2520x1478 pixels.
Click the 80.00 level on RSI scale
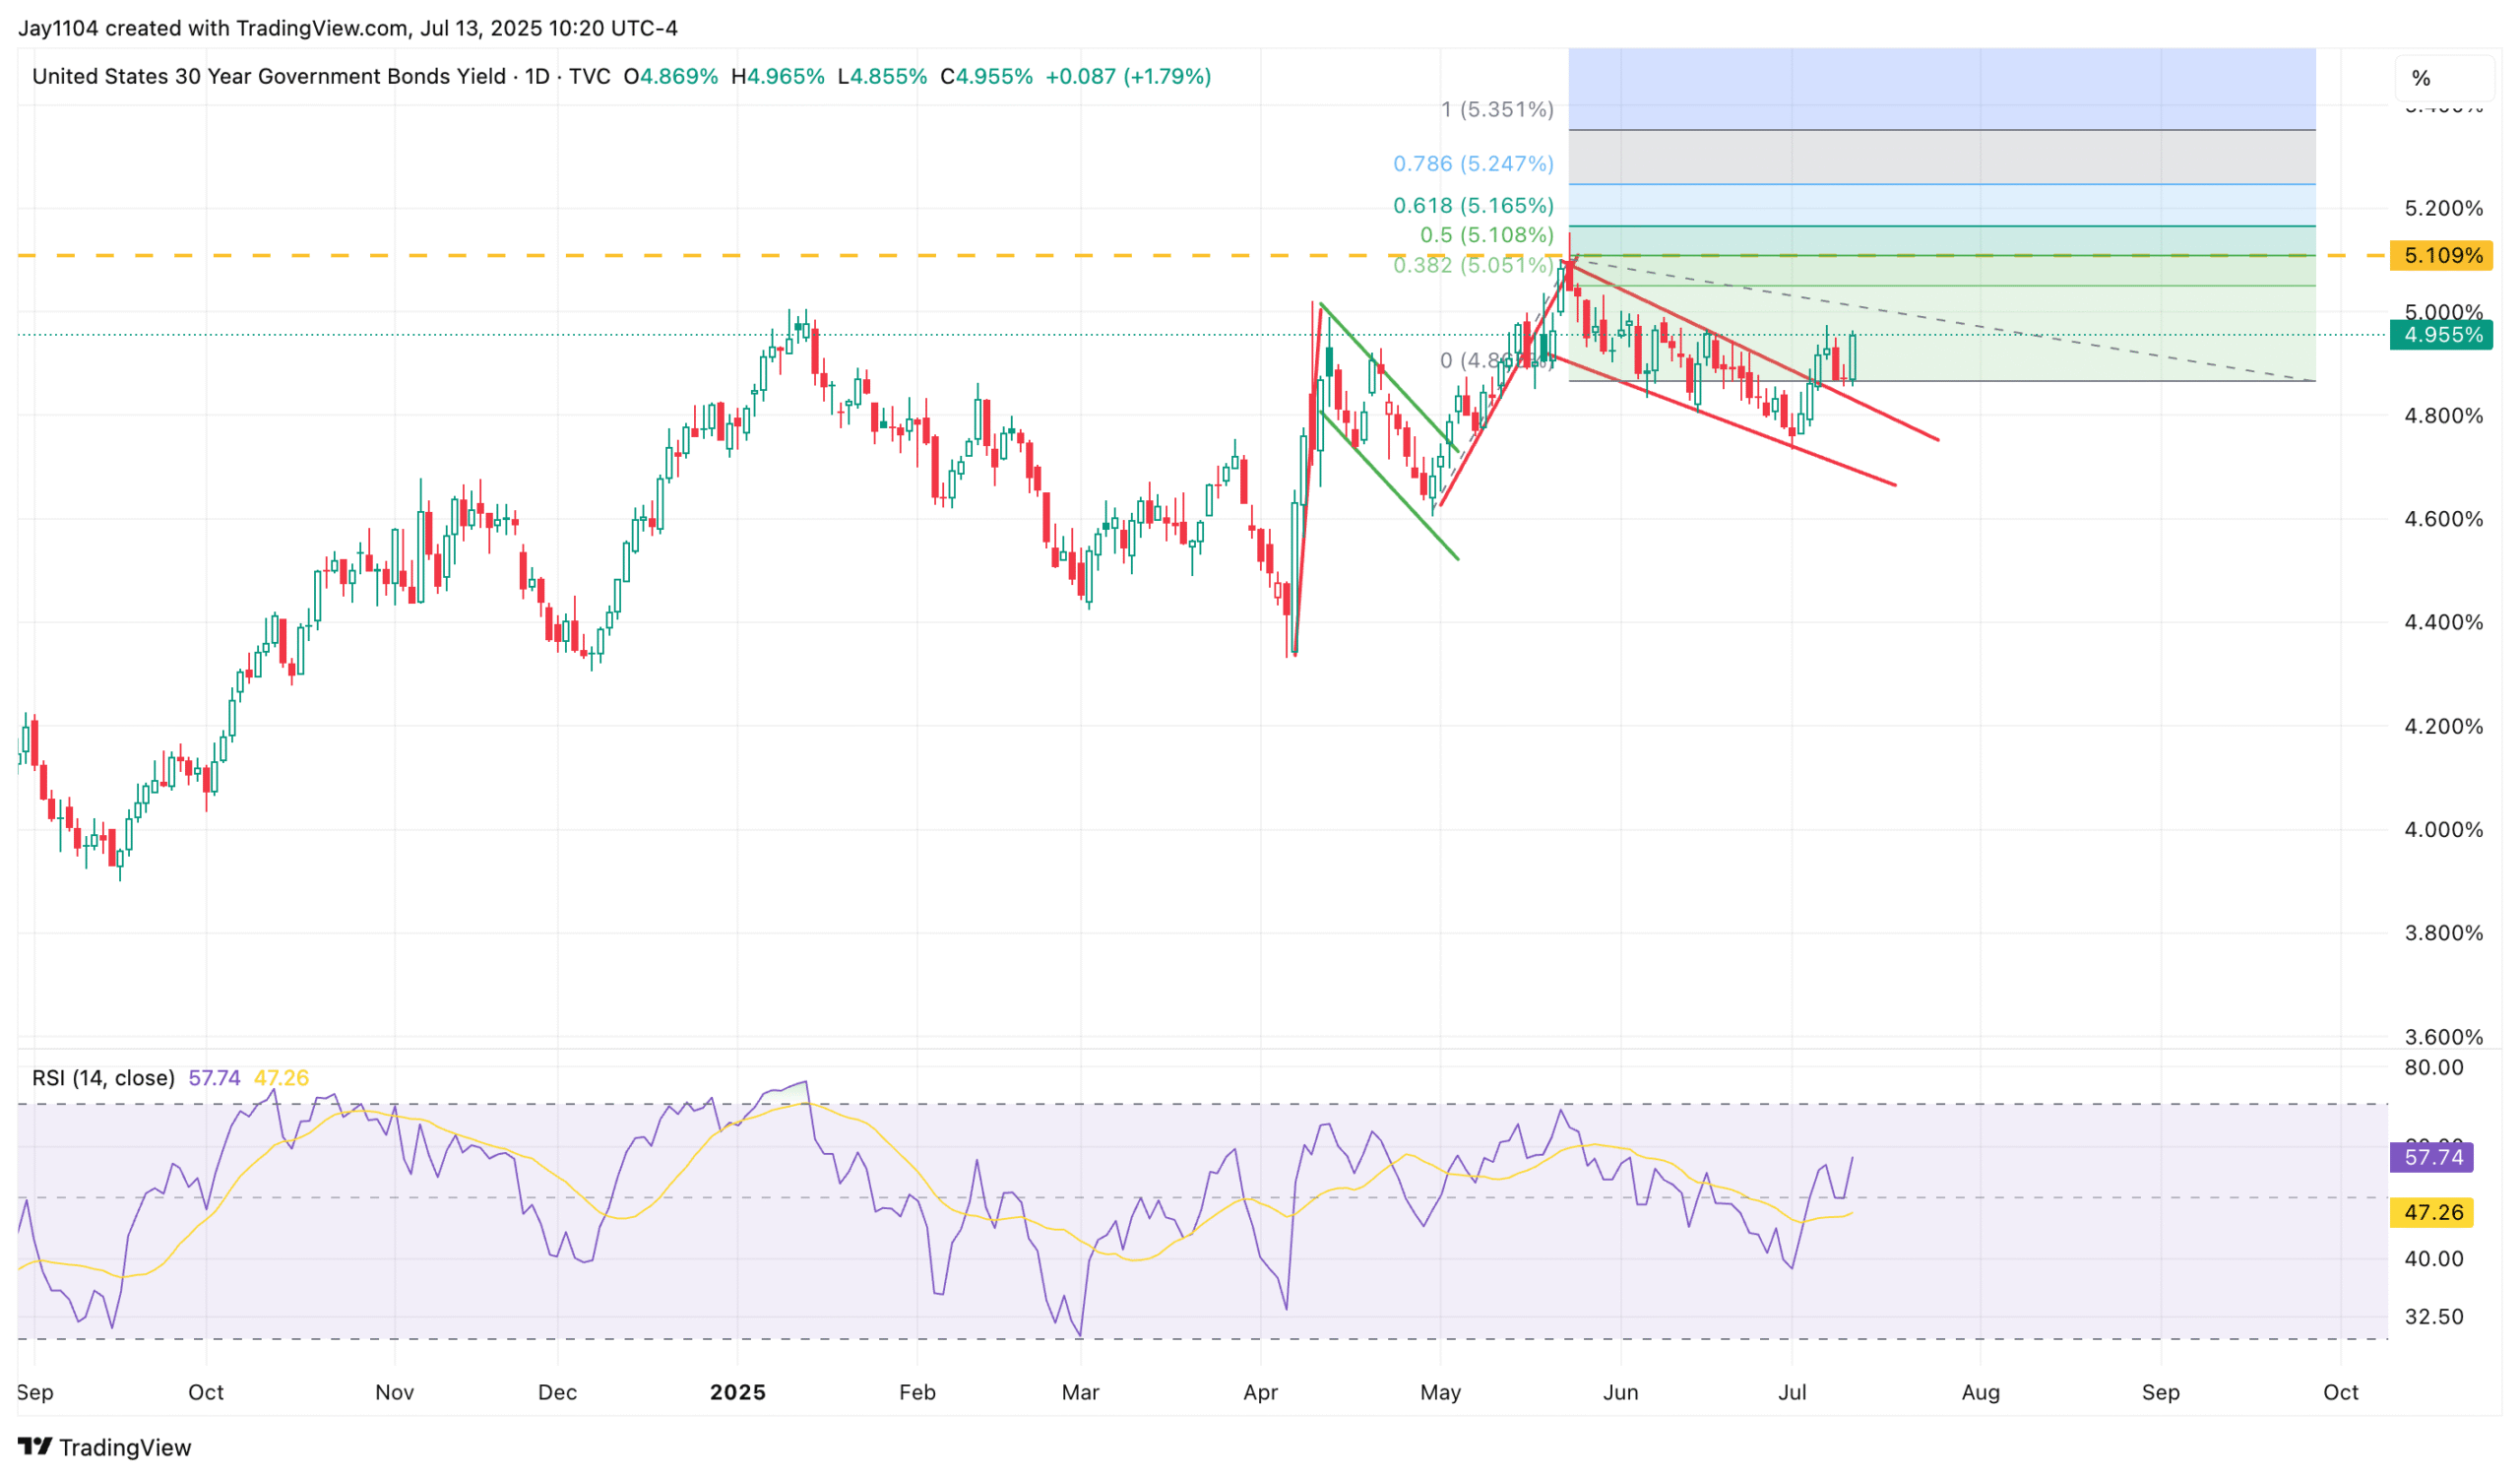click(x=2433, y=1068)
